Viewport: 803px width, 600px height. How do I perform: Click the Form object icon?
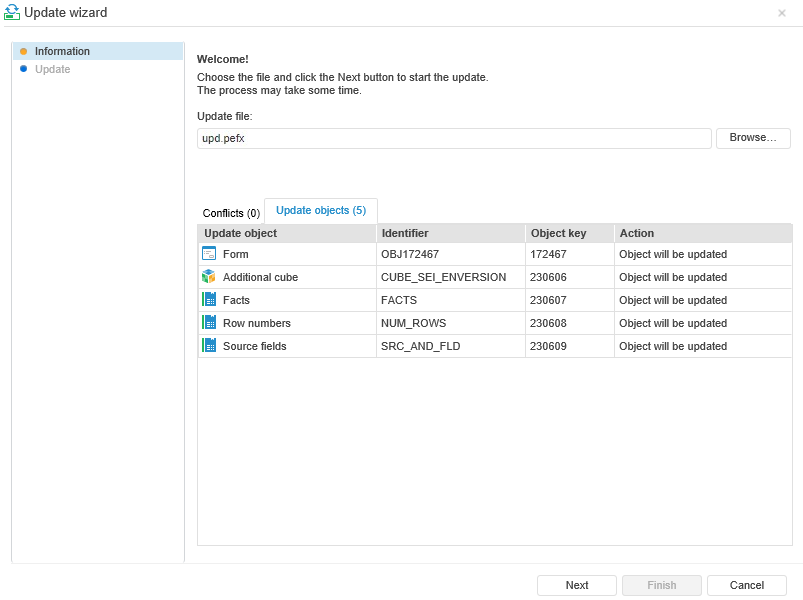point(209,254)
